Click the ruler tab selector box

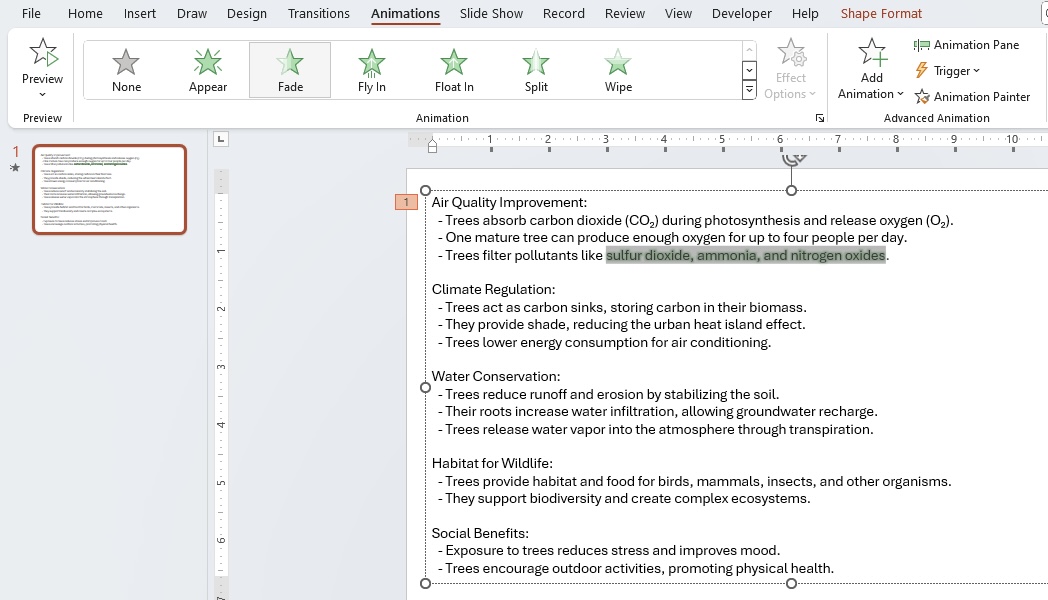[221, 139]
